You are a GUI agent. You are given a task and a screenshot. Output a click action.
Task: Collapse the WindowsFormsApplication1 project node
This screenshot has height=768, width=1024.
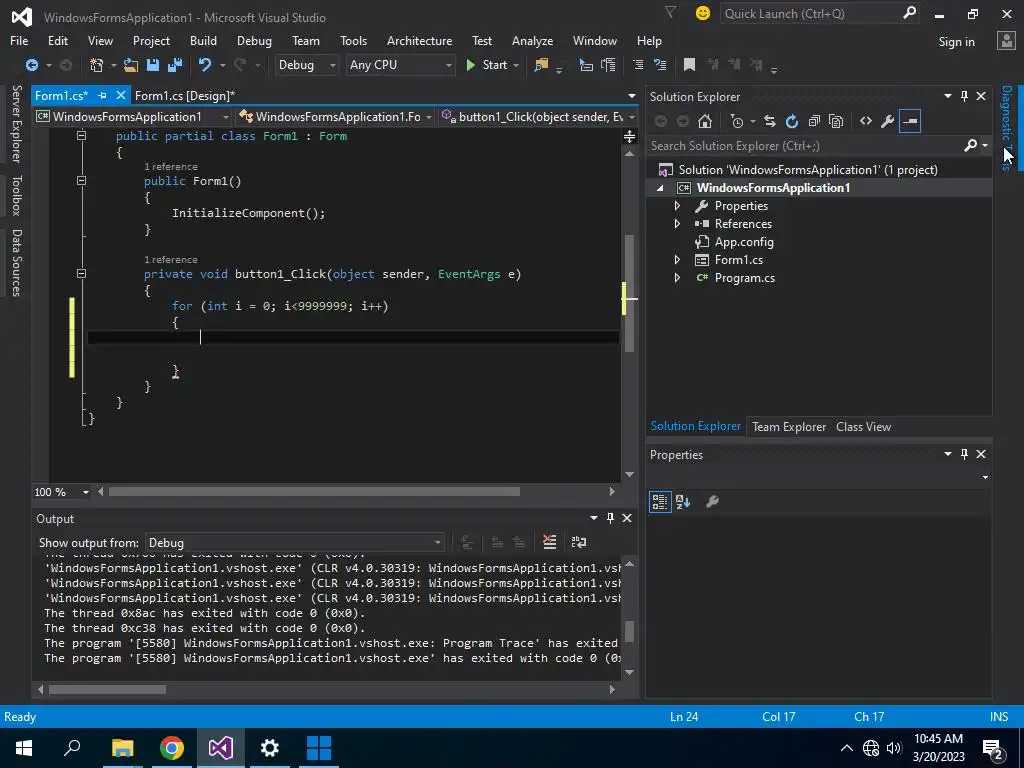(660, 188)
